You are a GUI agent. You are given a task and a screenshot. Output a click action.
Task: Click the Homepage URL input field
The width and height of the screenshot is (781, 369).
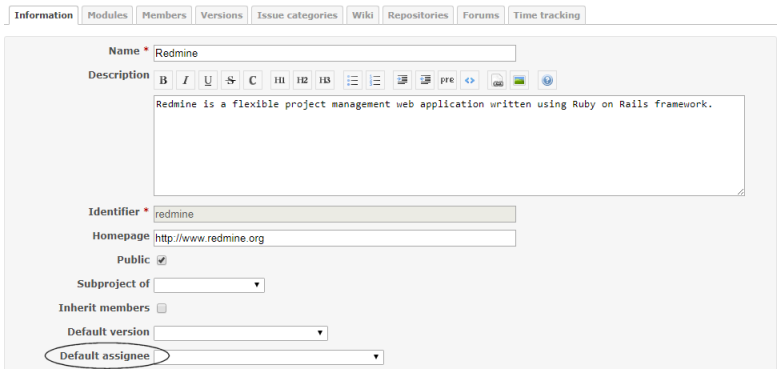pos(335,238)
